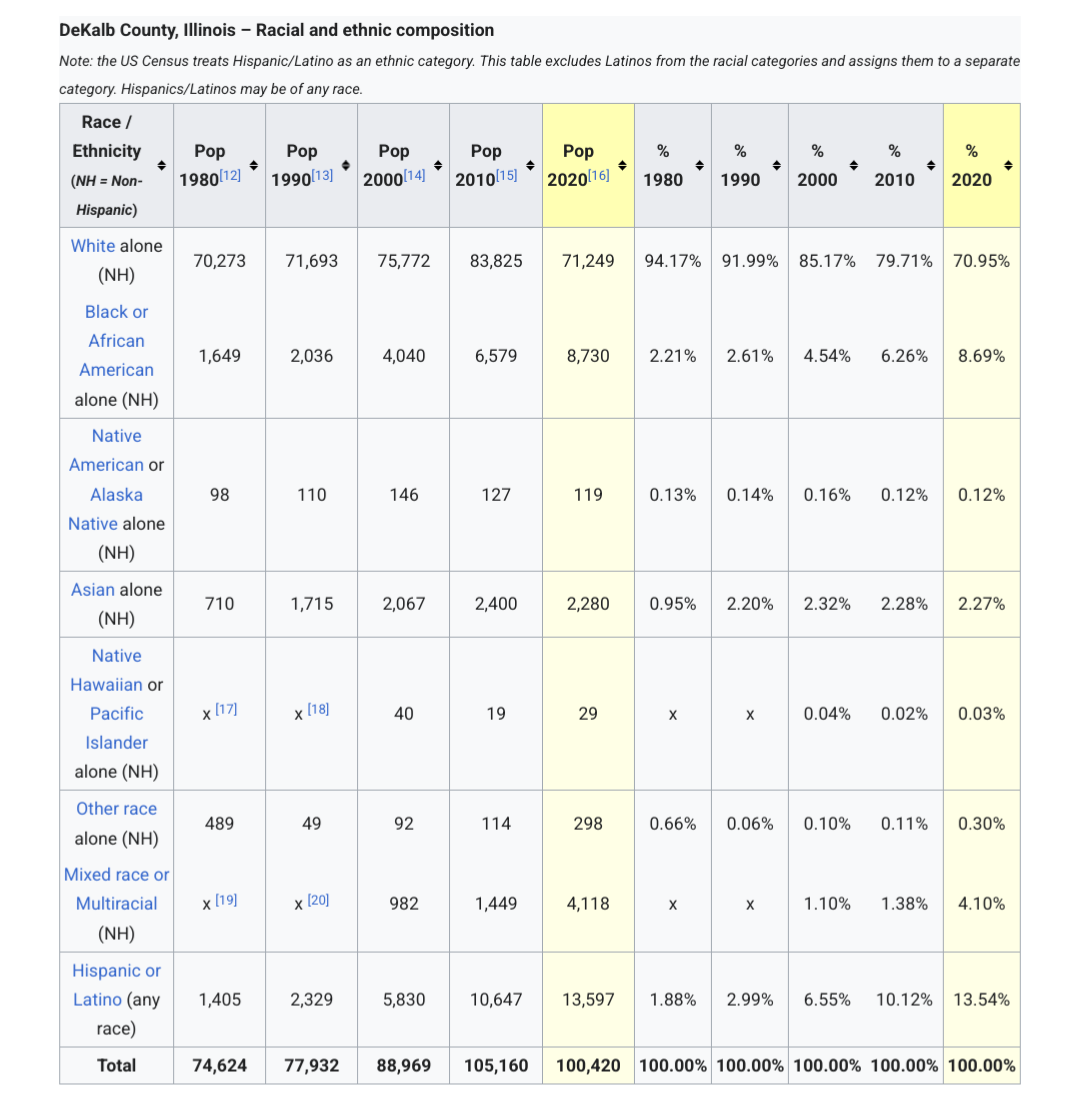Select the 13.54% cell
1080x1104 pixels.
[981, 999]
